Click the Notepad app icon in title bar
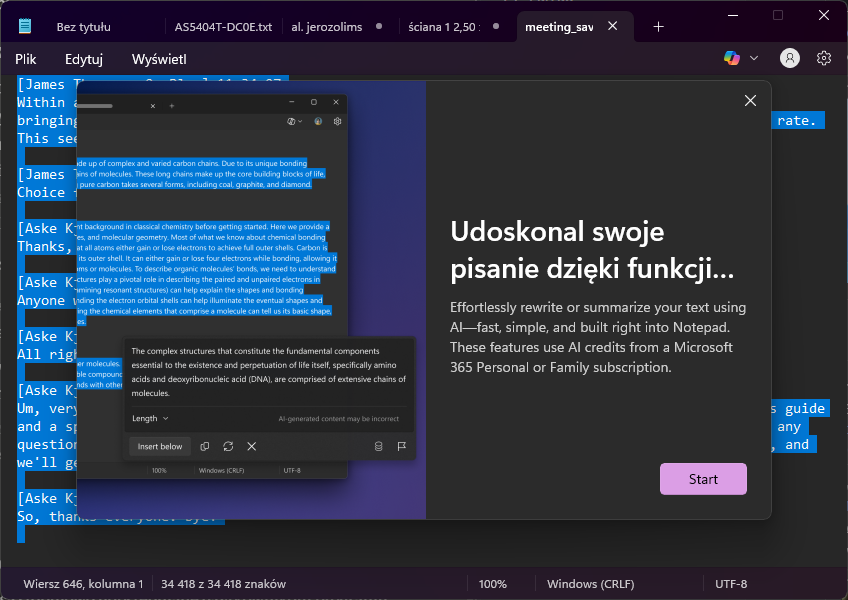 pyautogui.click(x=24, y=27)
